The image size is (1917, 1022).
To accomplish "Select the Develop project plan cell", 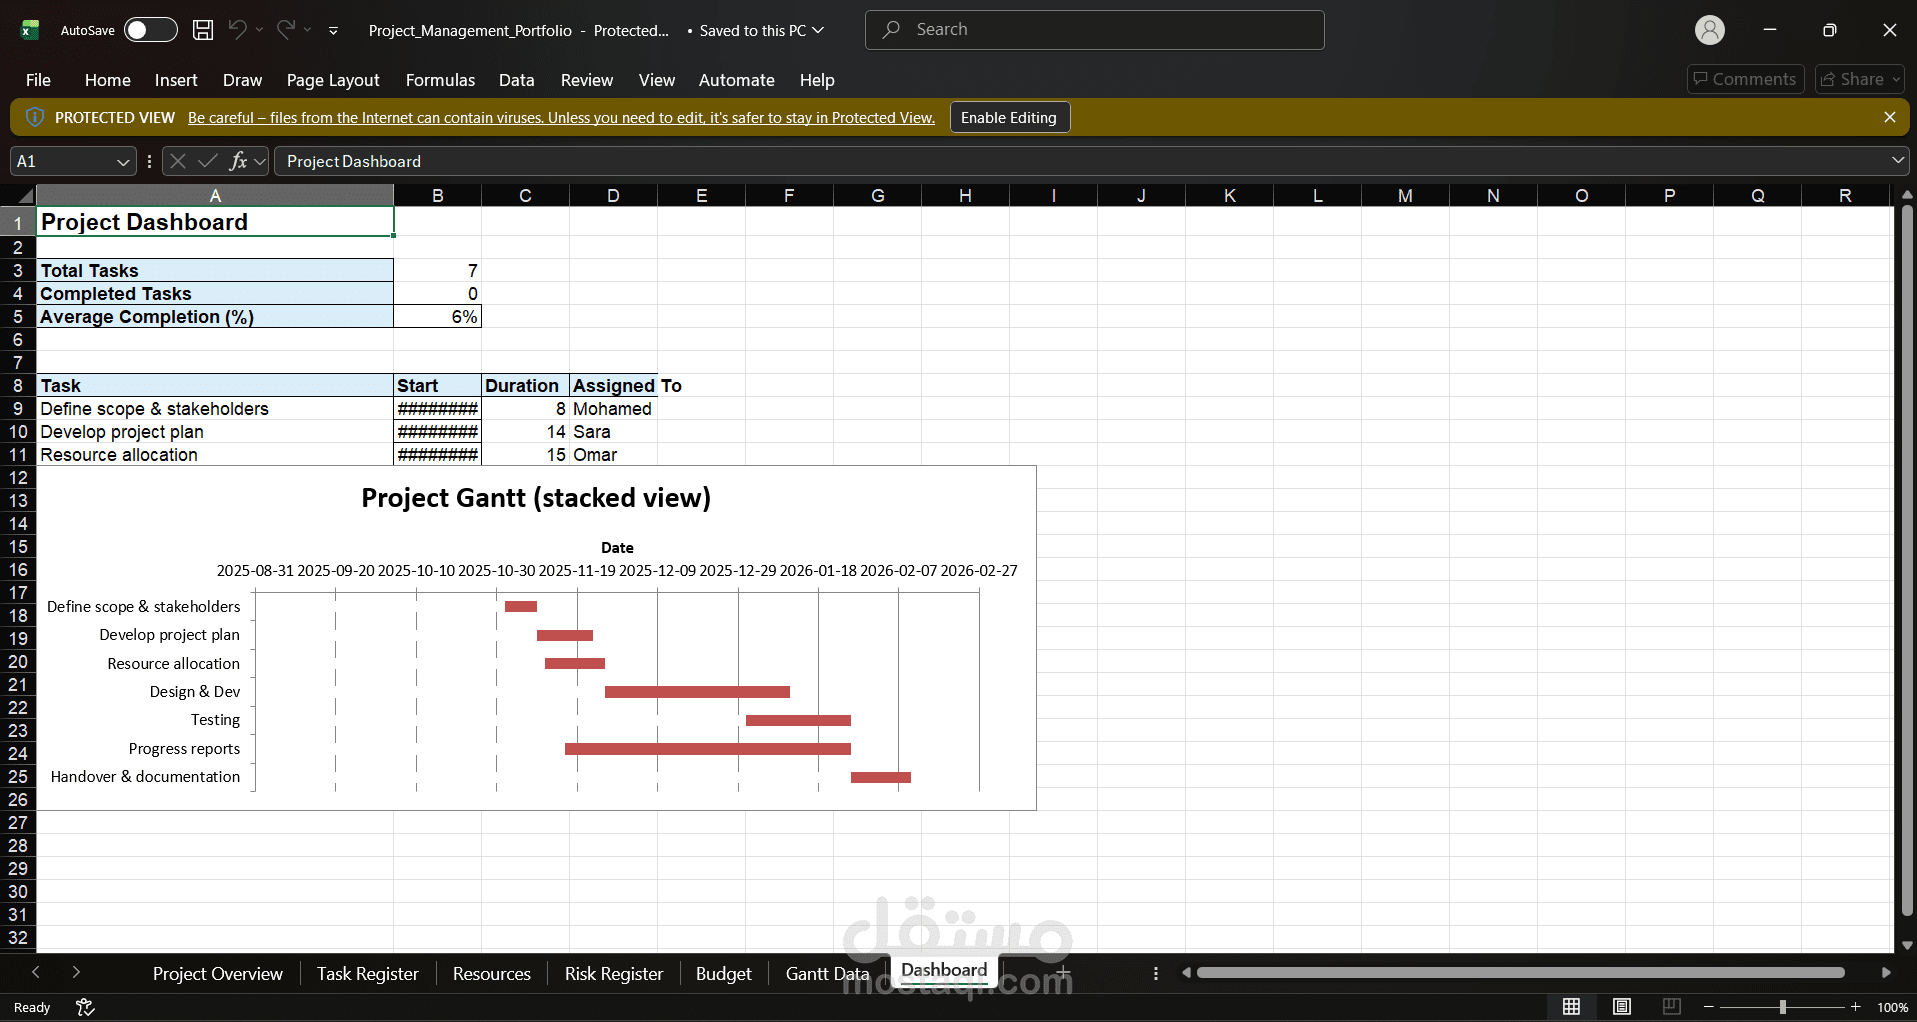I will (x=215, y=431).
